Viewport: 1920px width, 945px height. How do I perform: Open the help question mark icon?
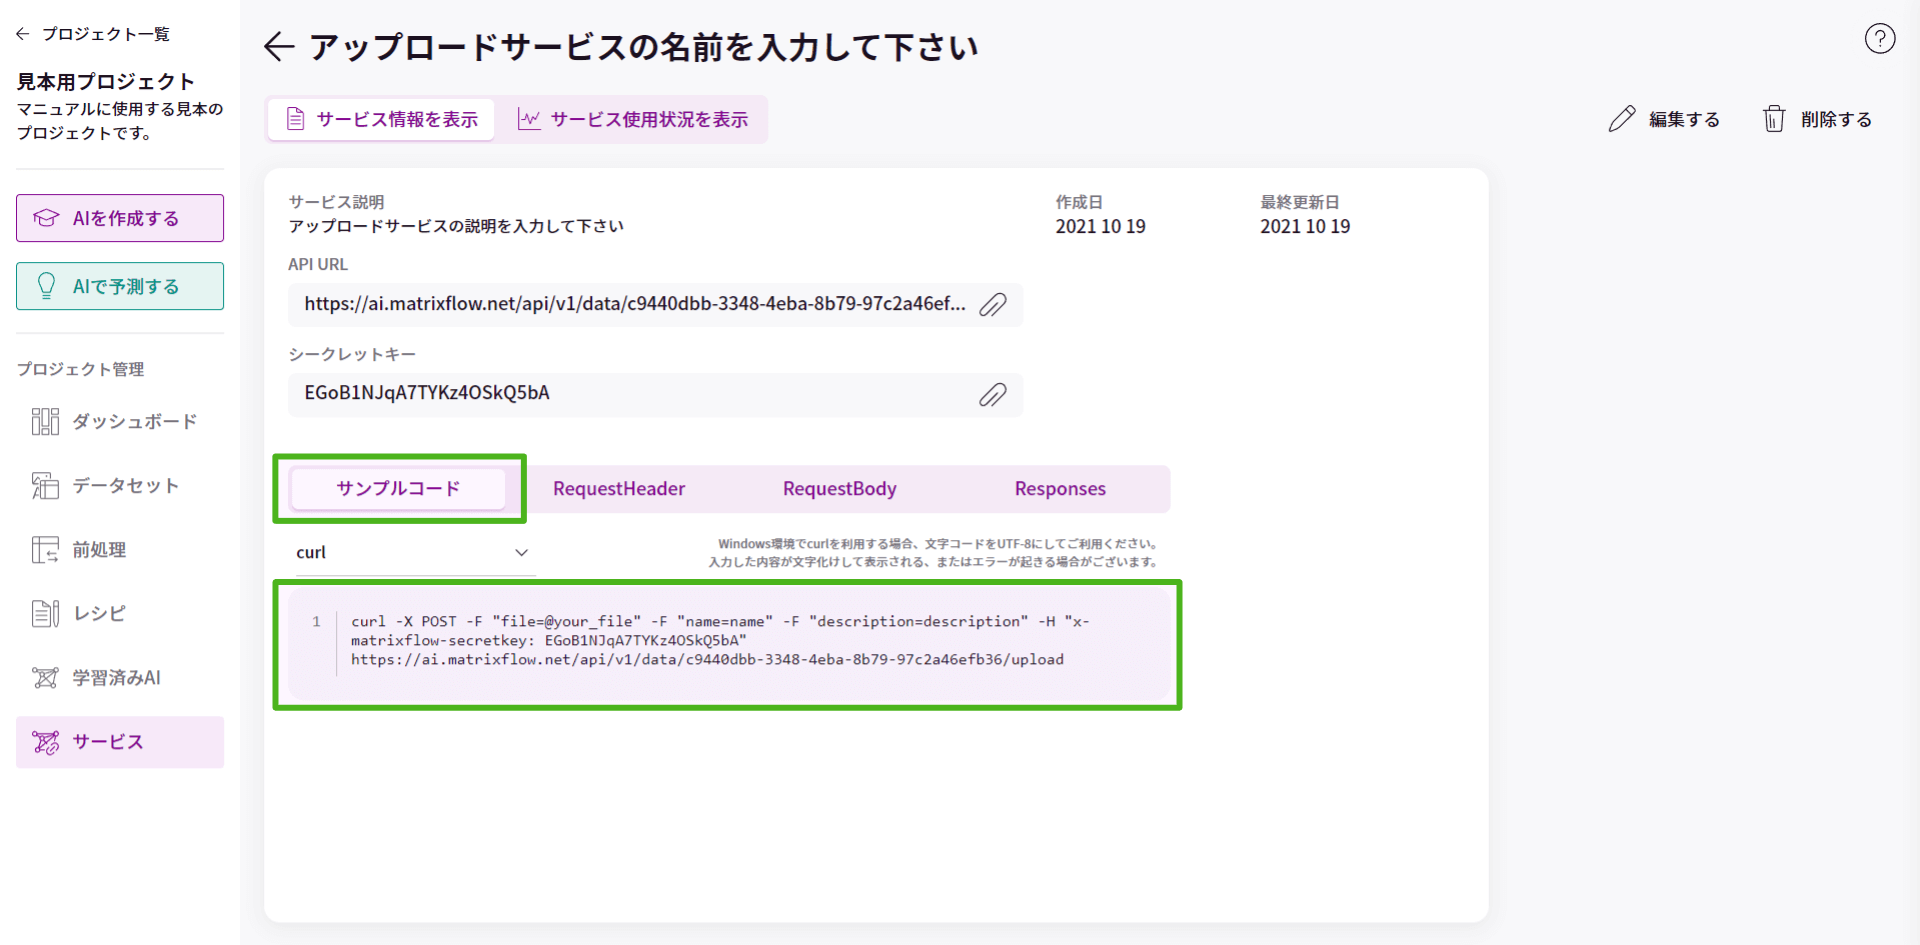[1879, 39]
